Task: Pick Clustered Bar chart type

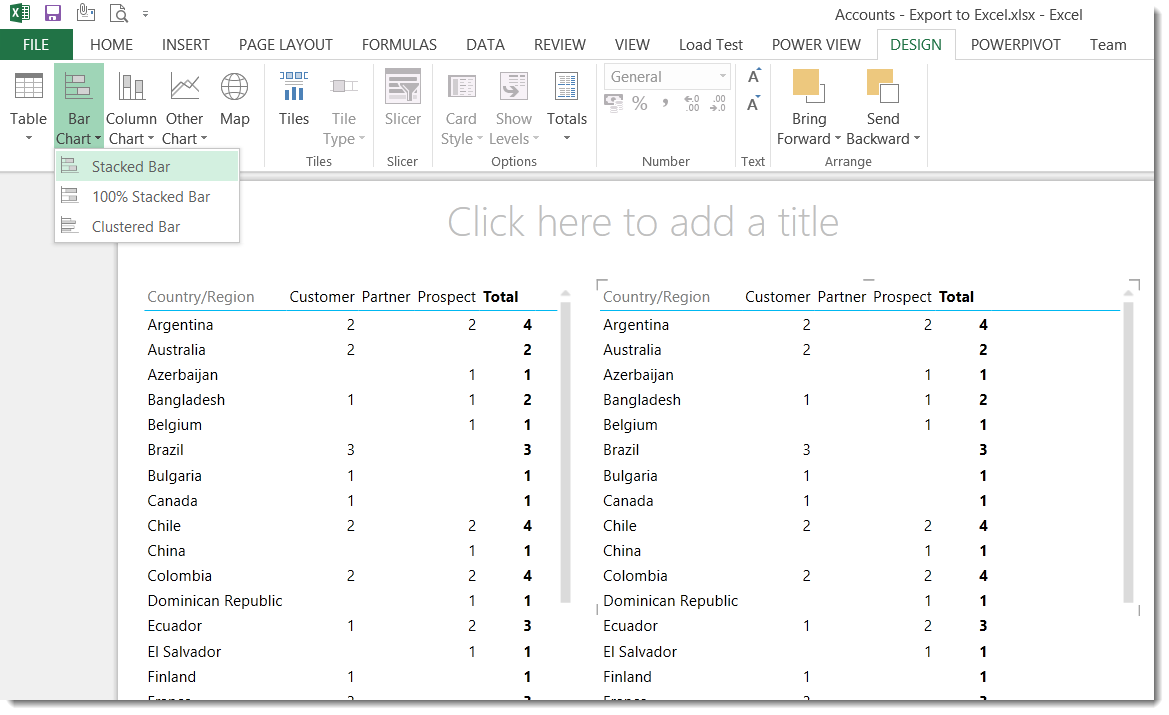Action: [136, 227]
